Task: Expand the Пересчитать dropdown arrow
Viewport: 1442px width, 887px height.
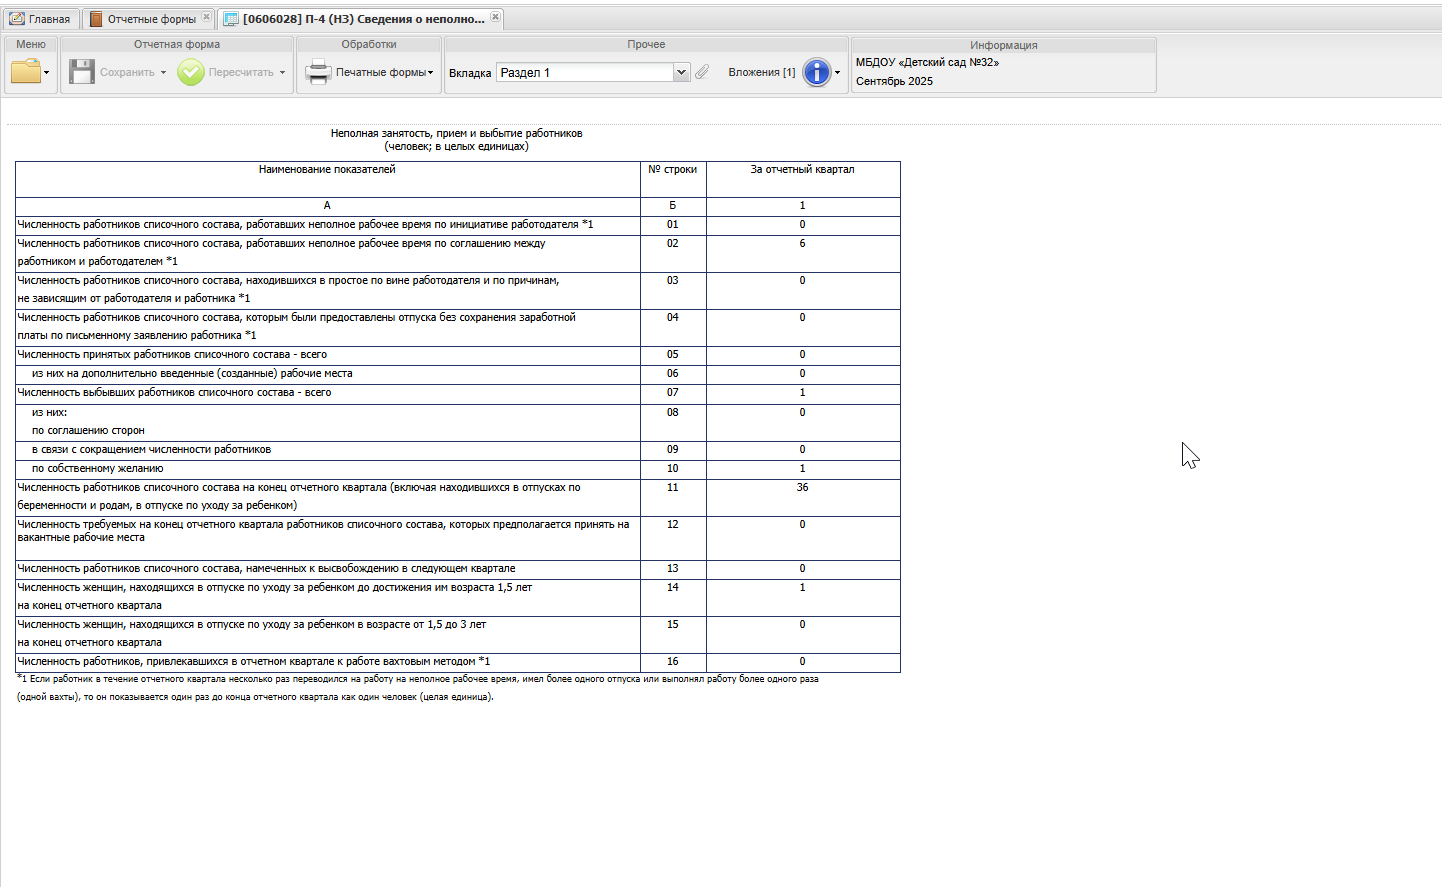Action: [x=282, y=73]
